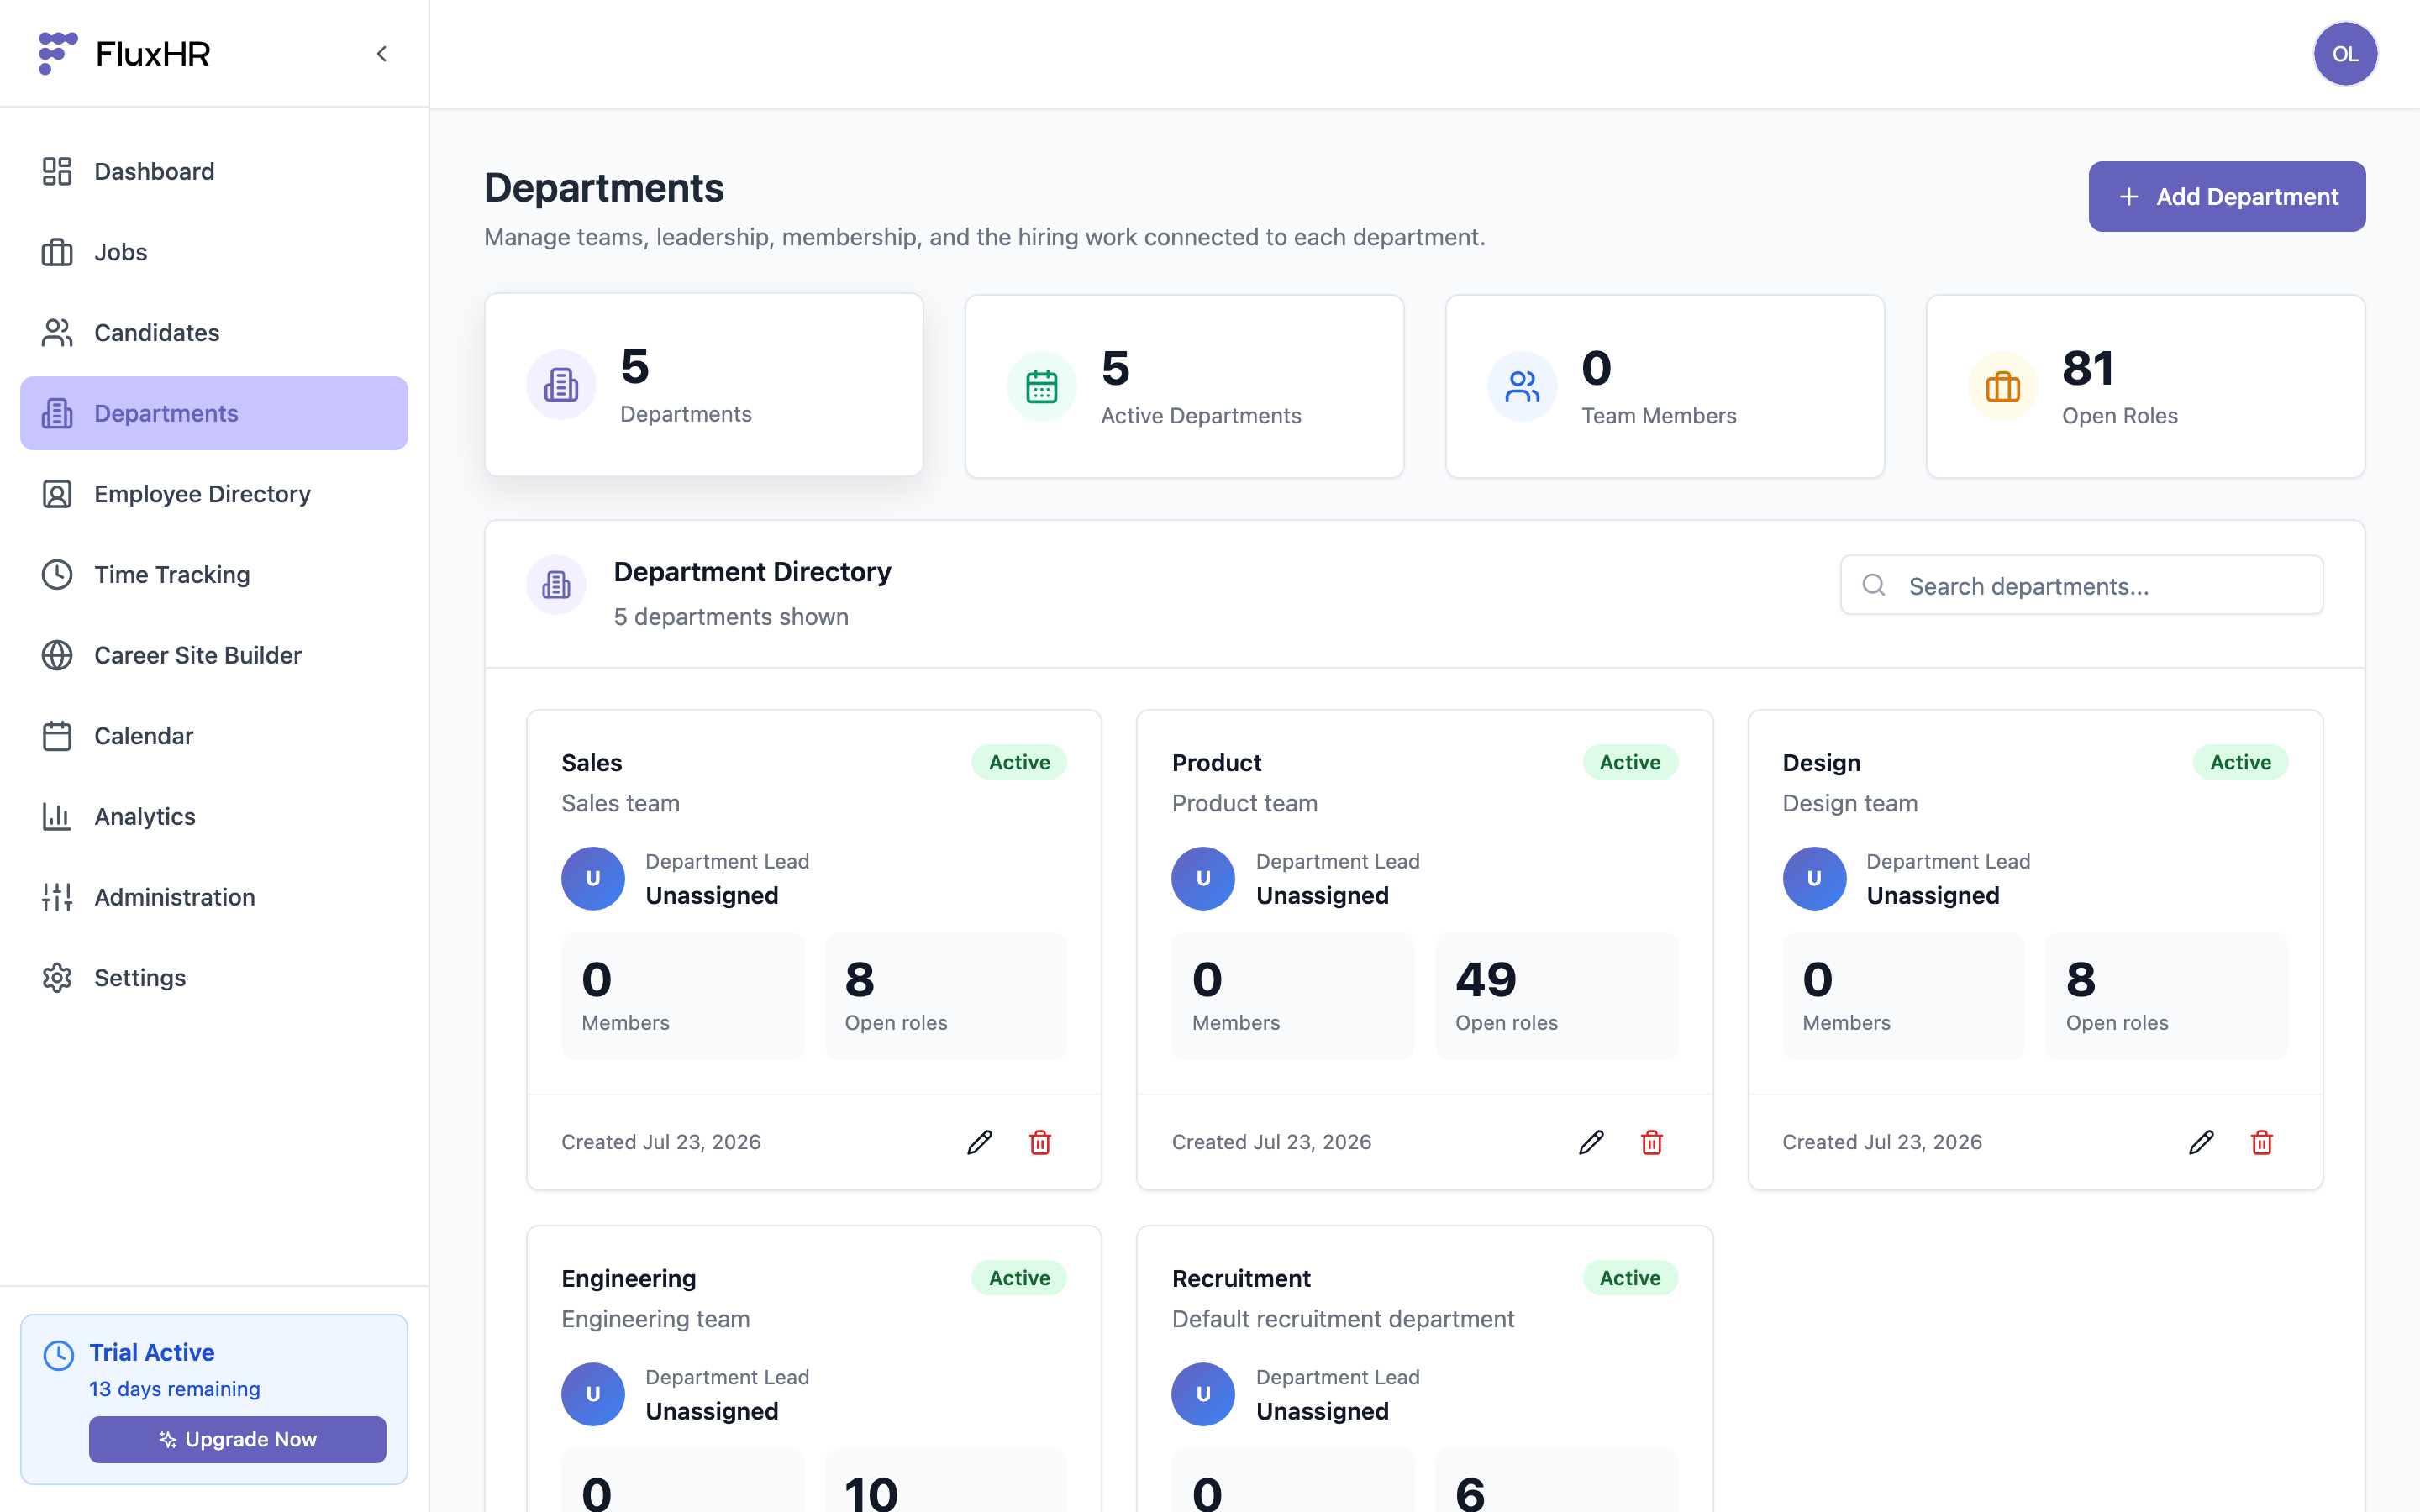Open Career Site Builder page
The width and height of the screenshot is (2420, 1512).
click(214, 655)
